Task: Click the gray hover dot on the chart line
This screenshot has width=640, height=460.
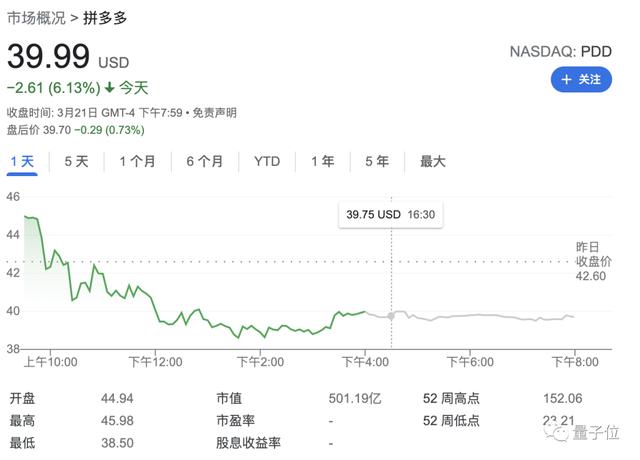Action: 390,316
